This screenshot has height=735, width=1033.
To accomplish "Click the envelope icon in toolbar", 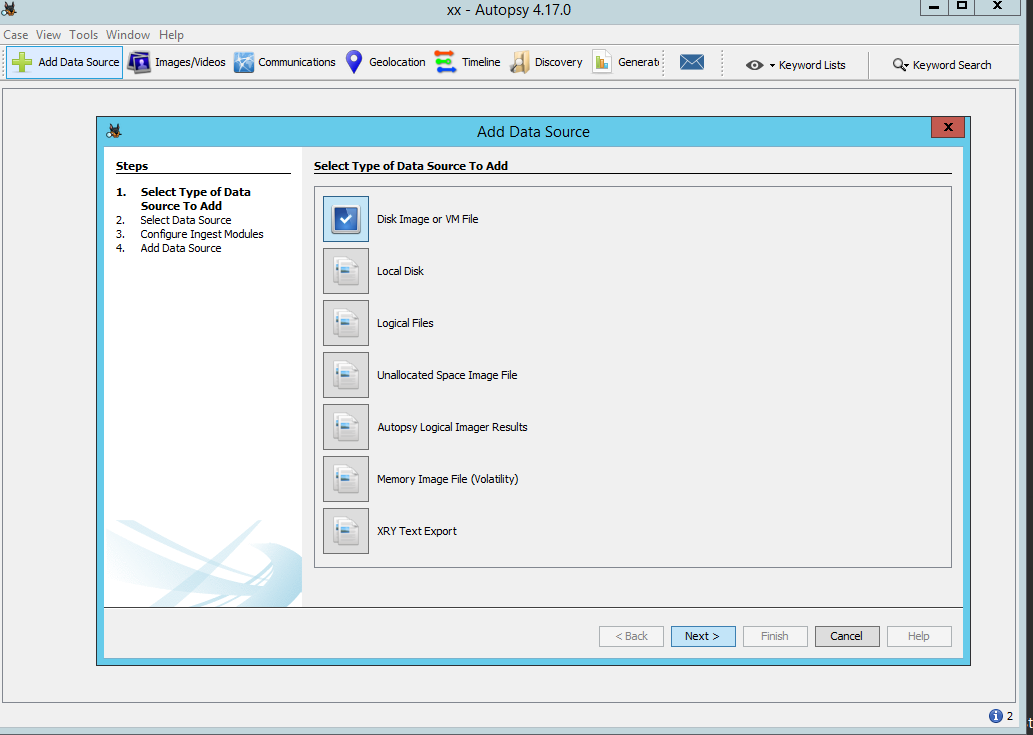I will pyautogui.click(x=692, y=62).
